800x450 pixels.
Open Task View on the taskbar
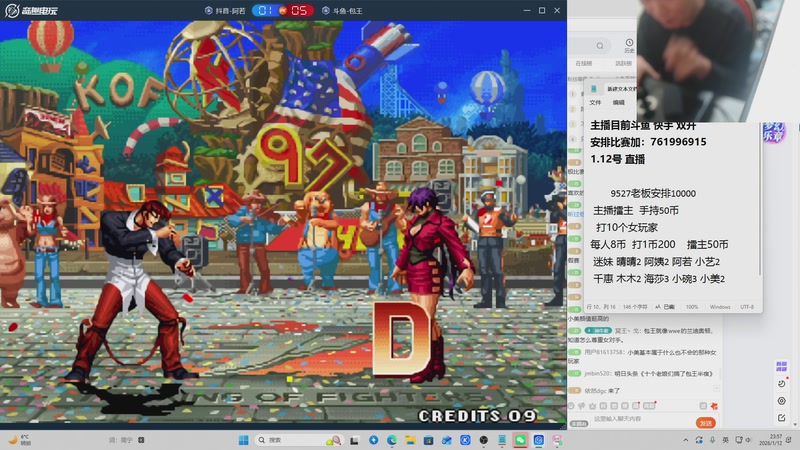click(x=354, y=440)
